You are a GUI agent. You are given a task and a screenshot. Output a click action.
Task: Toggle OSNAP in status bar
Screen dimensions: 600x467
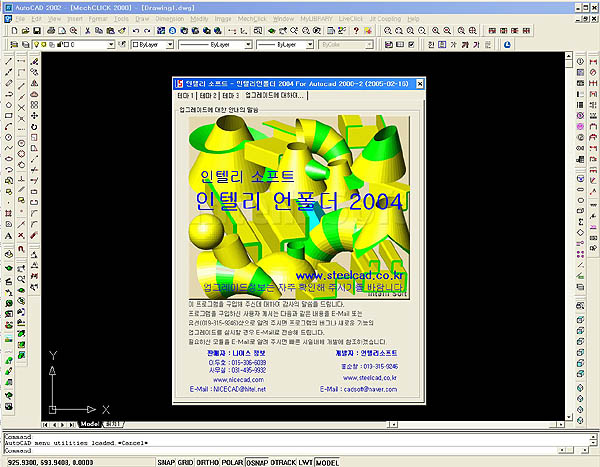pyautogui.click(x=257, y=462)
